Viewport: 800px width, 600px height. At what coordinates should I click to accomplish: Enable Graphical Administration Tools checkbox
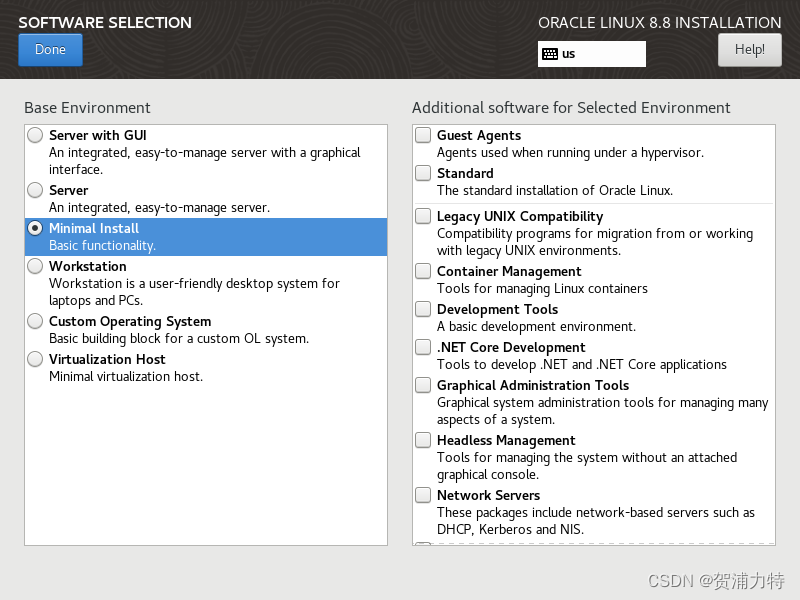tap(423, 385)
